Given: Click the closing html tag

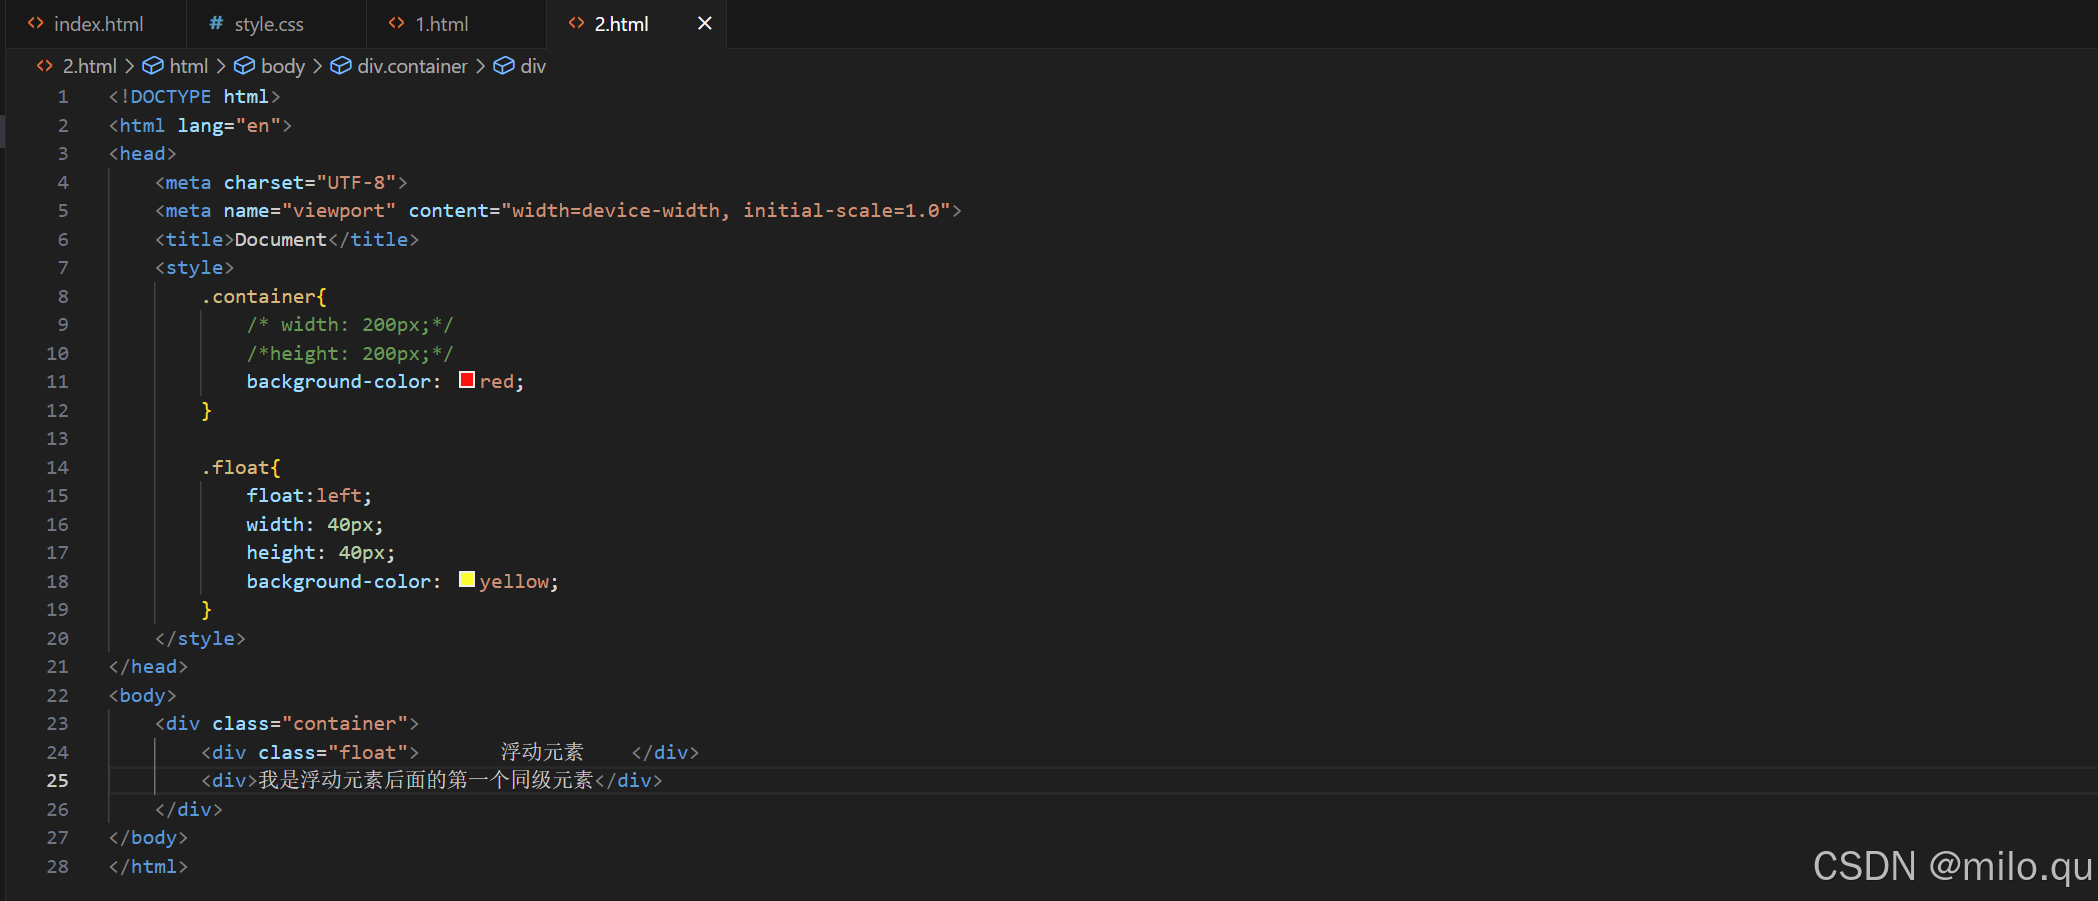Looking at the screenshot, I should 148,867.
